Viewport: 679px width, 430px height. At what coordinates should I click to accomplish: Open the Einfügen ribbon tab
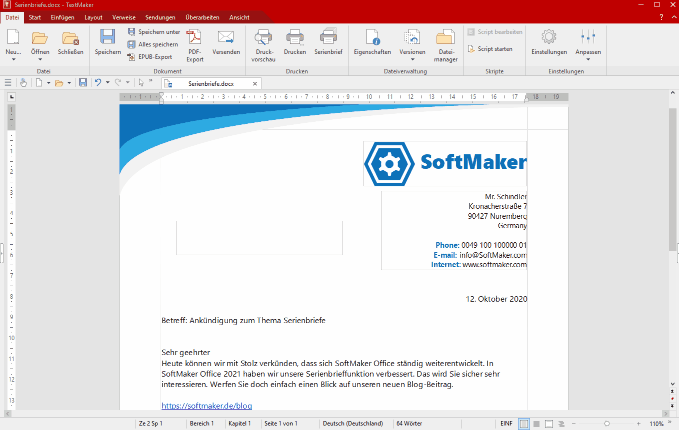click(x=62, y=17)
